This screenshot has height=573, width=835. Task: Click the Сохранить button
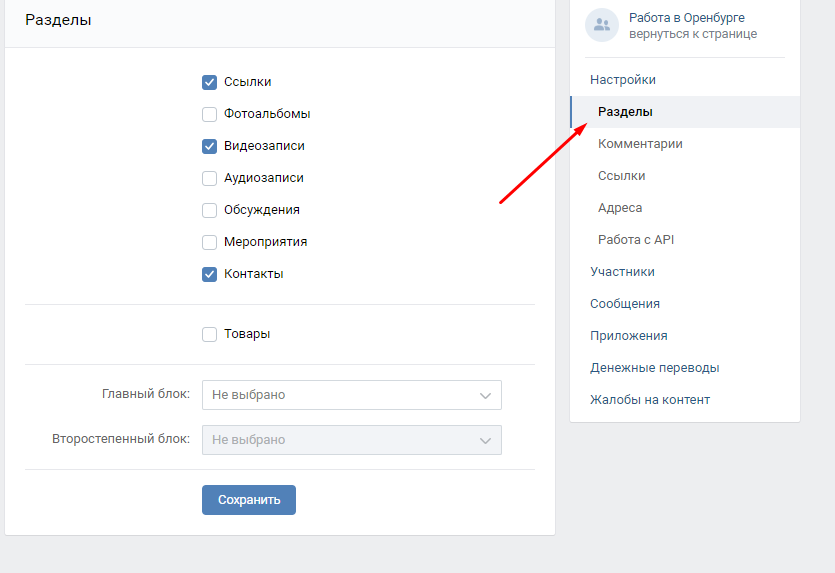pyautogui.click(x=249, y=500)
